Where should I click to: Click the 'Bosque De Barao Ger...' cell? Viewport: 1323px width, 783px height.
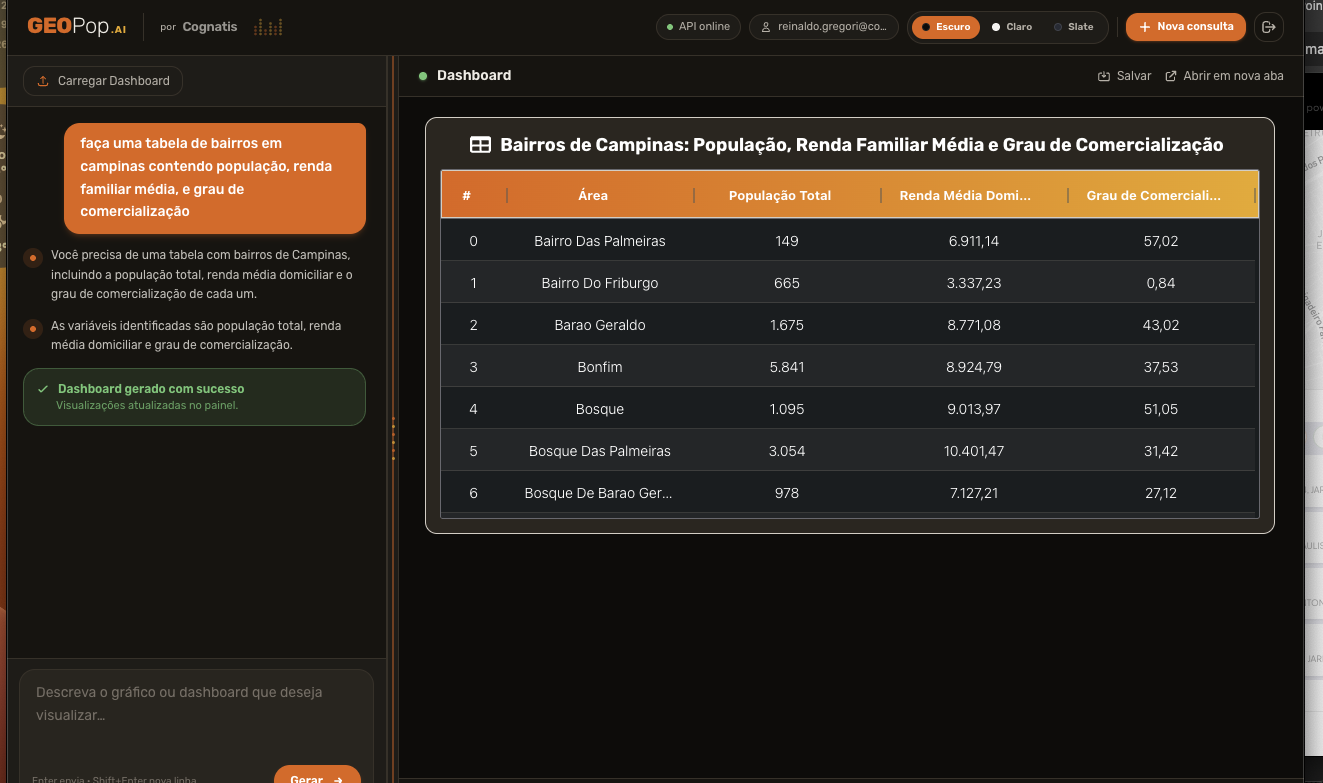(600, 493)
